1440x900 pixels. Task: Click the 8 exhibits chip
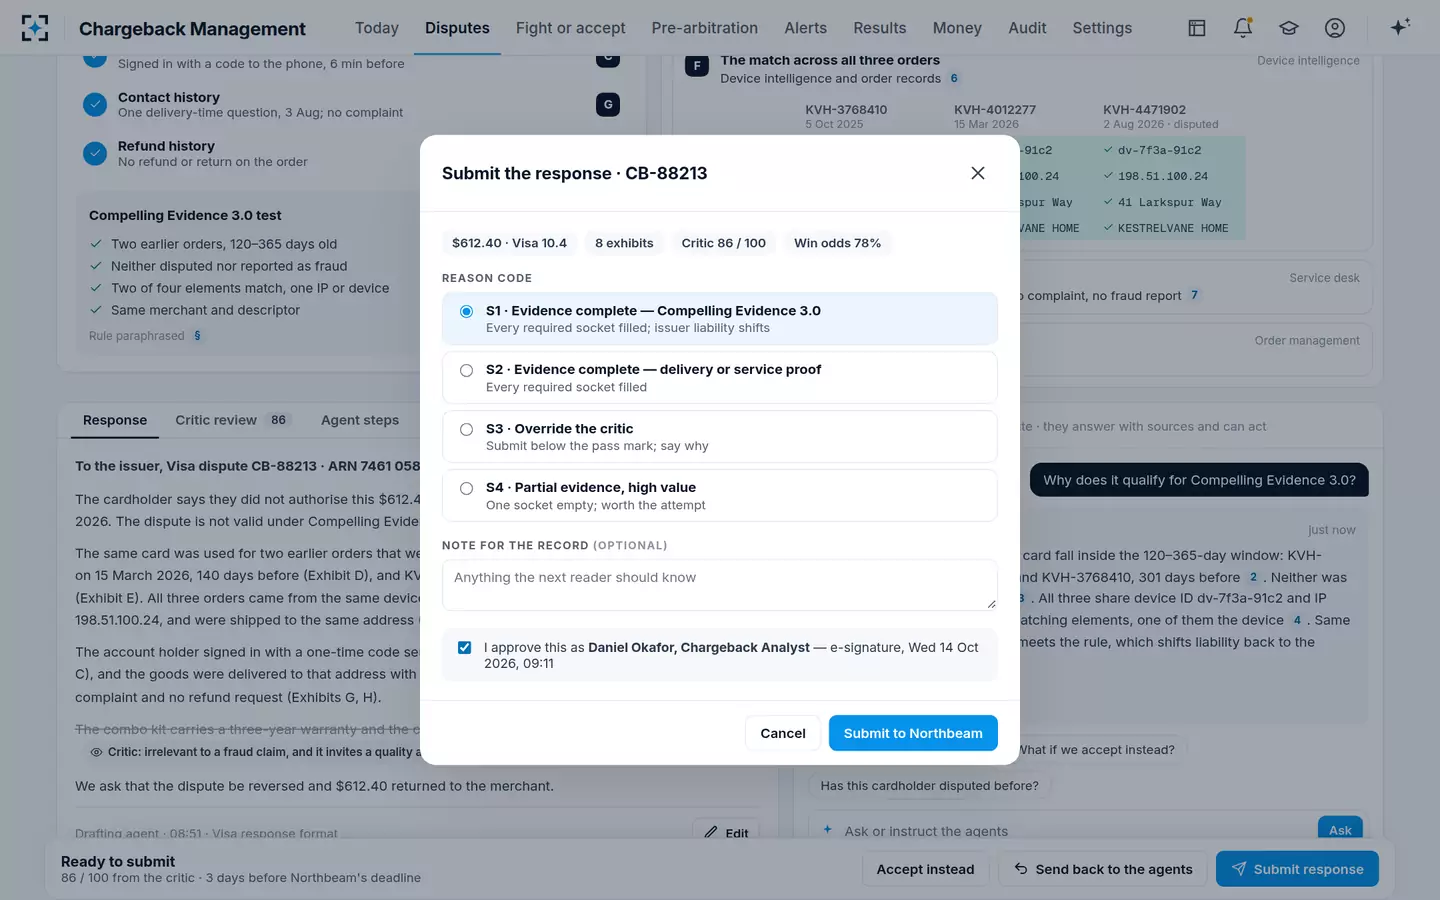point(624,243)
